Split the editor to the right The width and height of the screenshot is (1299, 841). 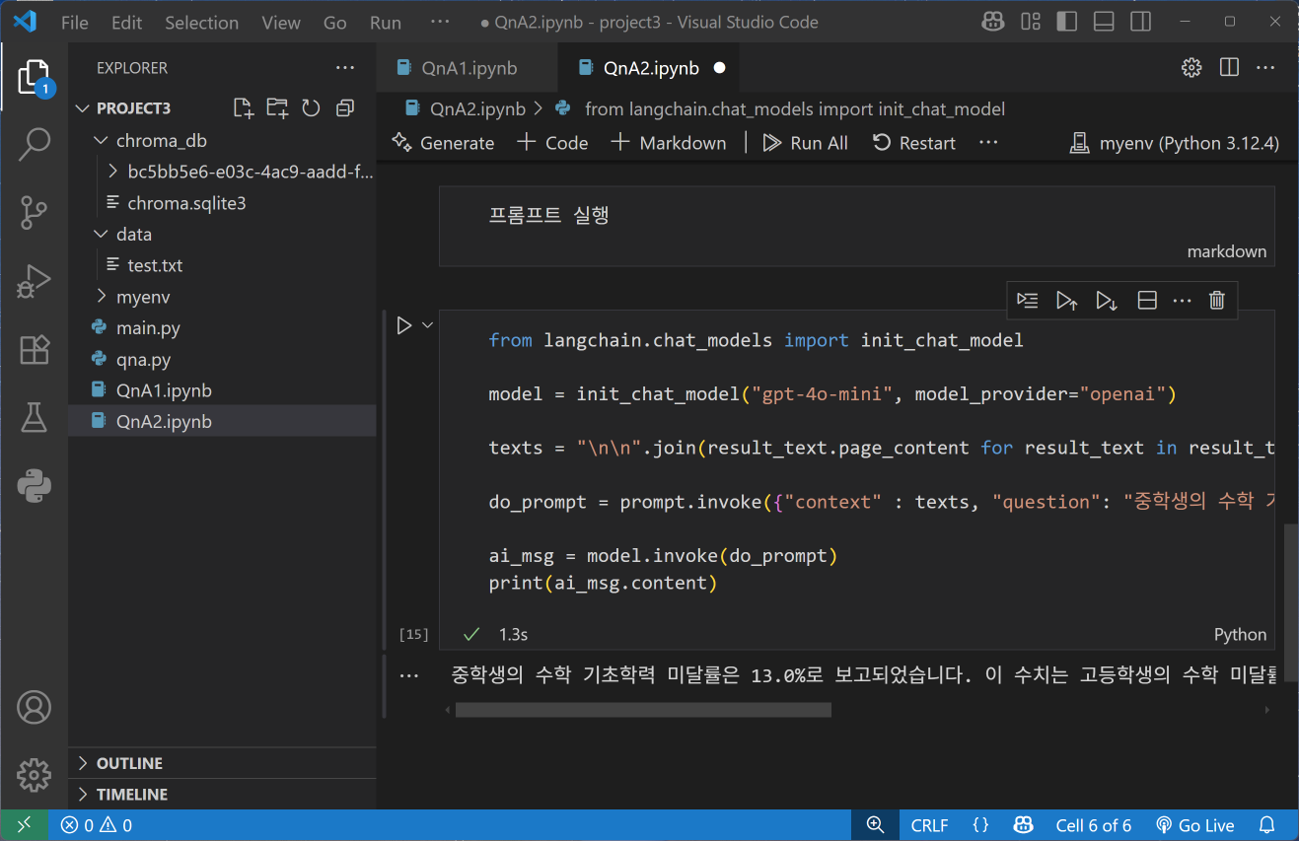coord(1229,68)
